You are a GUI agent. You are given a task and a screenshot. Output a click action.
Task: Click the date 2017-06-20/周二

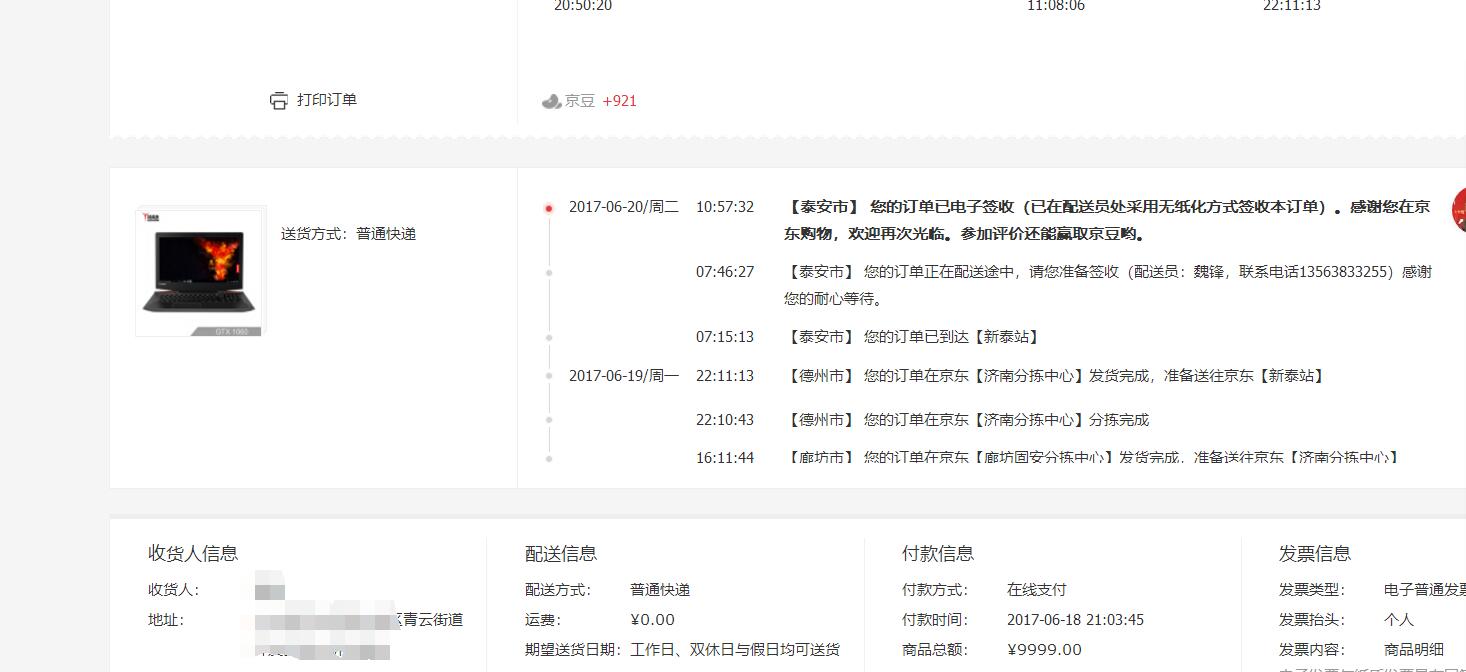coord(624,207)
